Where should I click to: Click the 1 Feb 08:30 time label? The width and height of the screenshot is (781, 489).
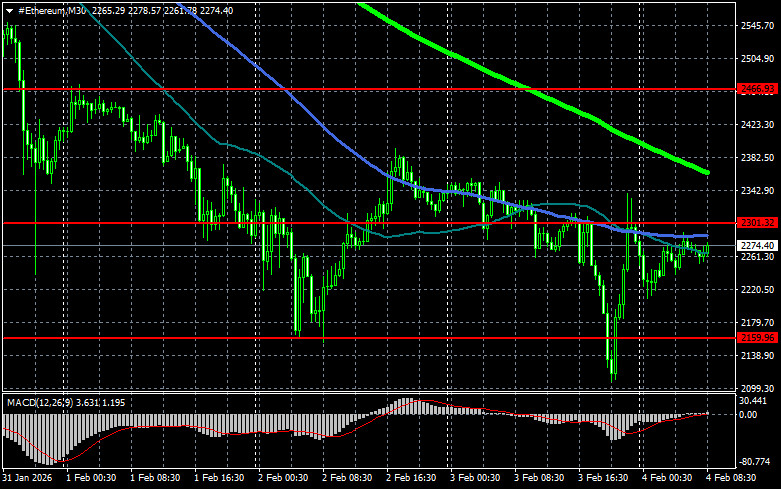(x=155, y=478)
